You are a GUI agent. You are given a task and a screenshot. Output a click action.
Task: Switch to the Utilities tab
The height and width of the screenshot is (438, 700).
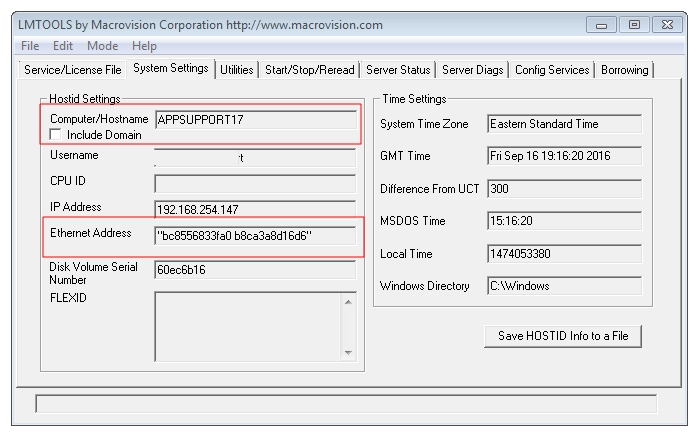point(236,70)
